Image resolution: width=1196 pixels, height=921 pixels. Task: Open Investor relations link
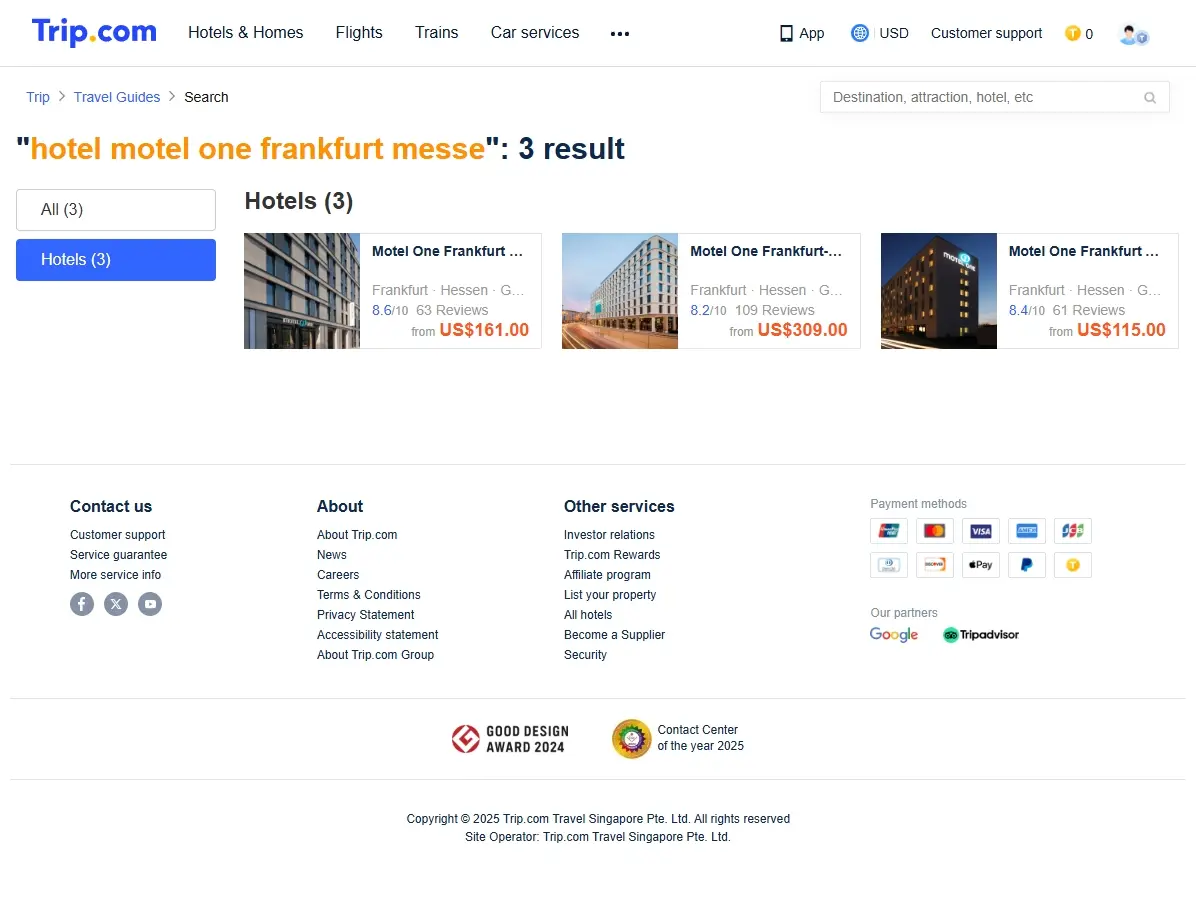609,535
